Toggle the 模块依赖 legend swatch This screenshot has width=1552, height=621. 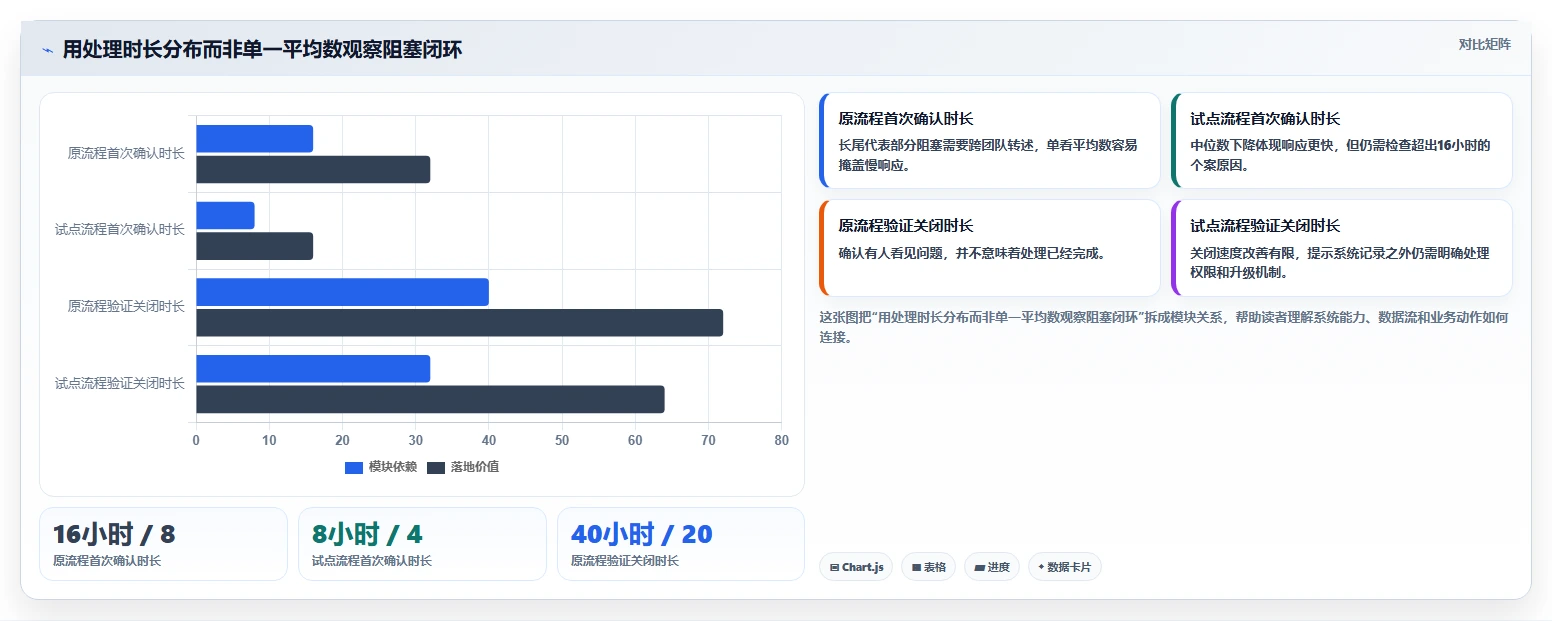[x=354, y=468]
